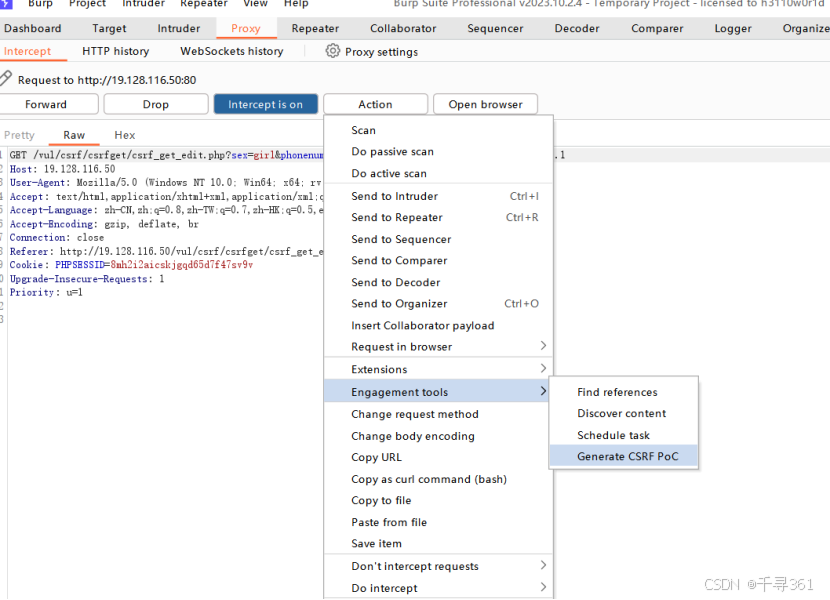Switch to the Decoder tab
Viewport: 830px width, 600px height.
tap(577, 28)
